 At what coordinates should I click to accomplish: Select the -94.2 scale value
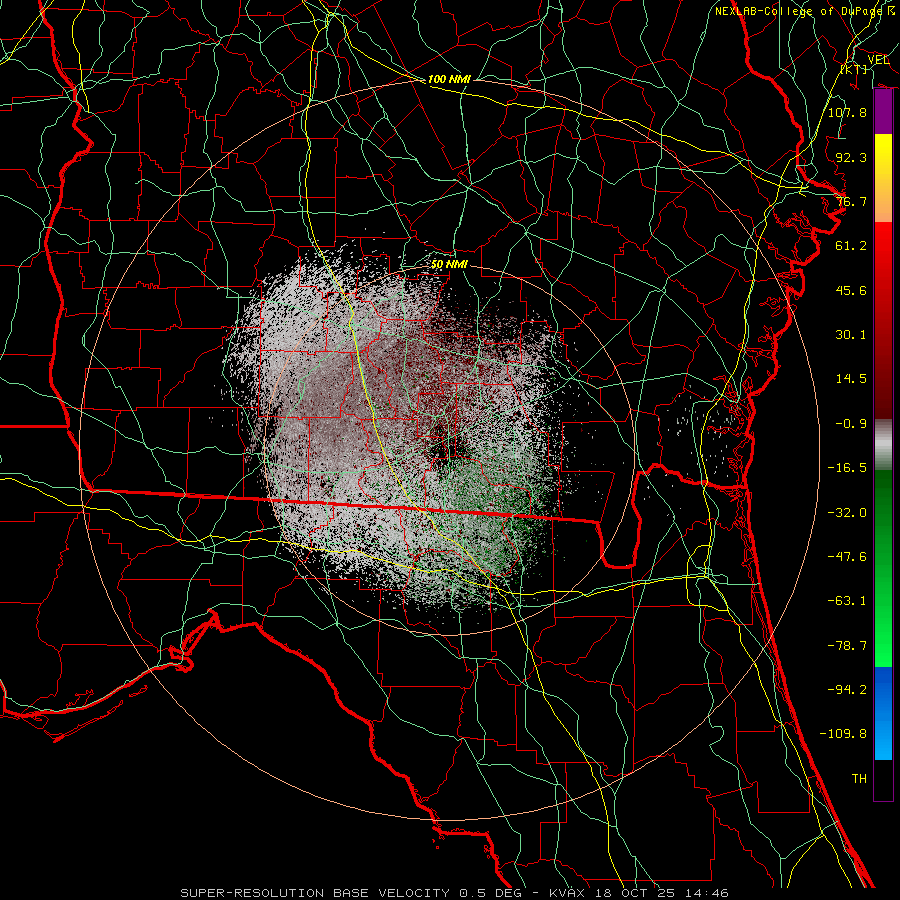[x=847, y=690]
